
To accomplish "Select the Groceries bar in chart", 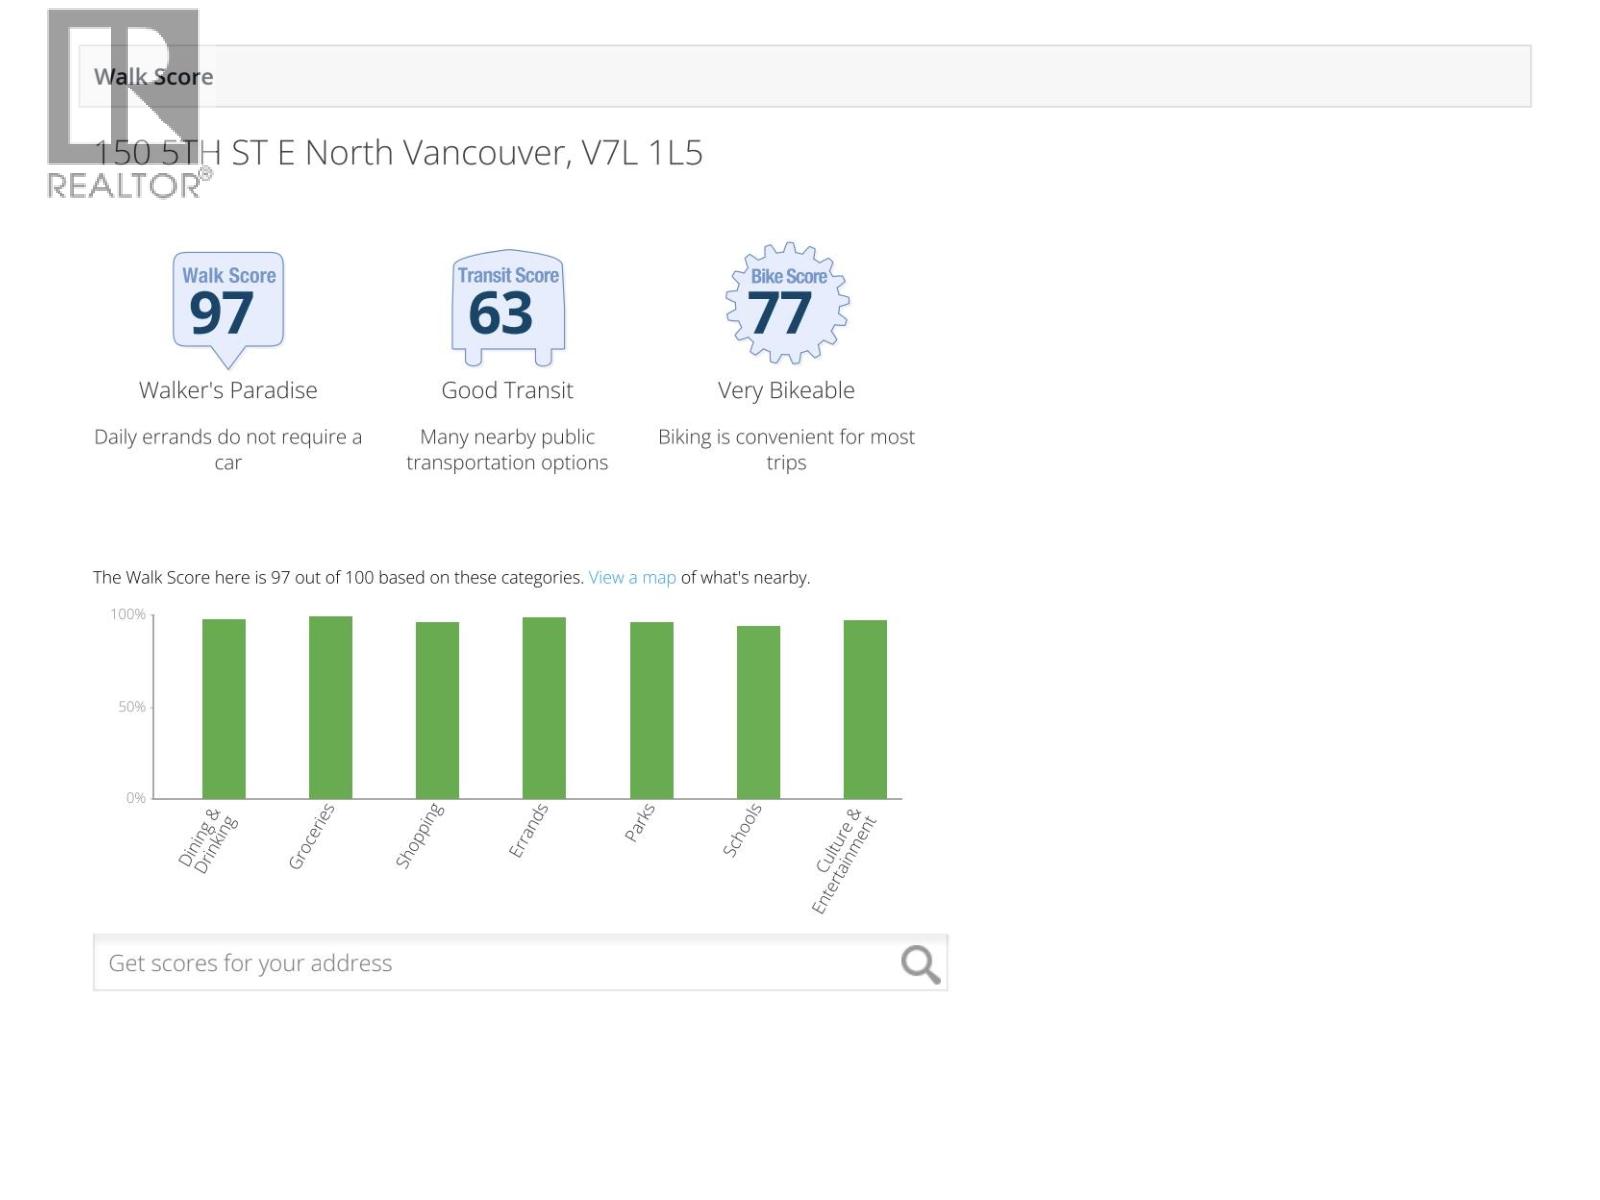I will pyautogui.click(x=330, y=707).
